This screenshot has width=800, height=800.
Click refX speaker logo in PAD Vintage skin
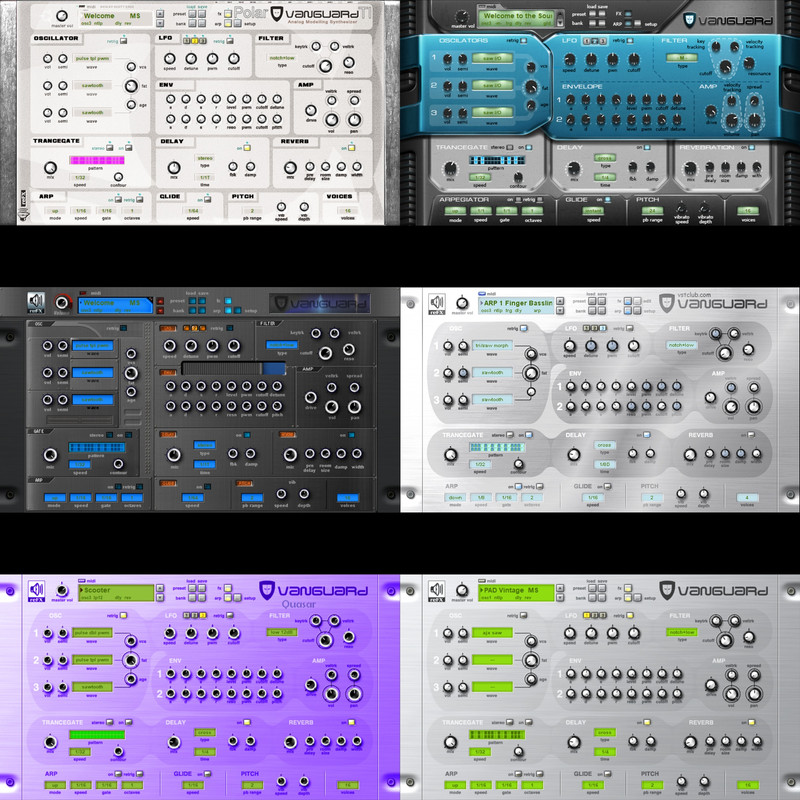tap(437, 591)
